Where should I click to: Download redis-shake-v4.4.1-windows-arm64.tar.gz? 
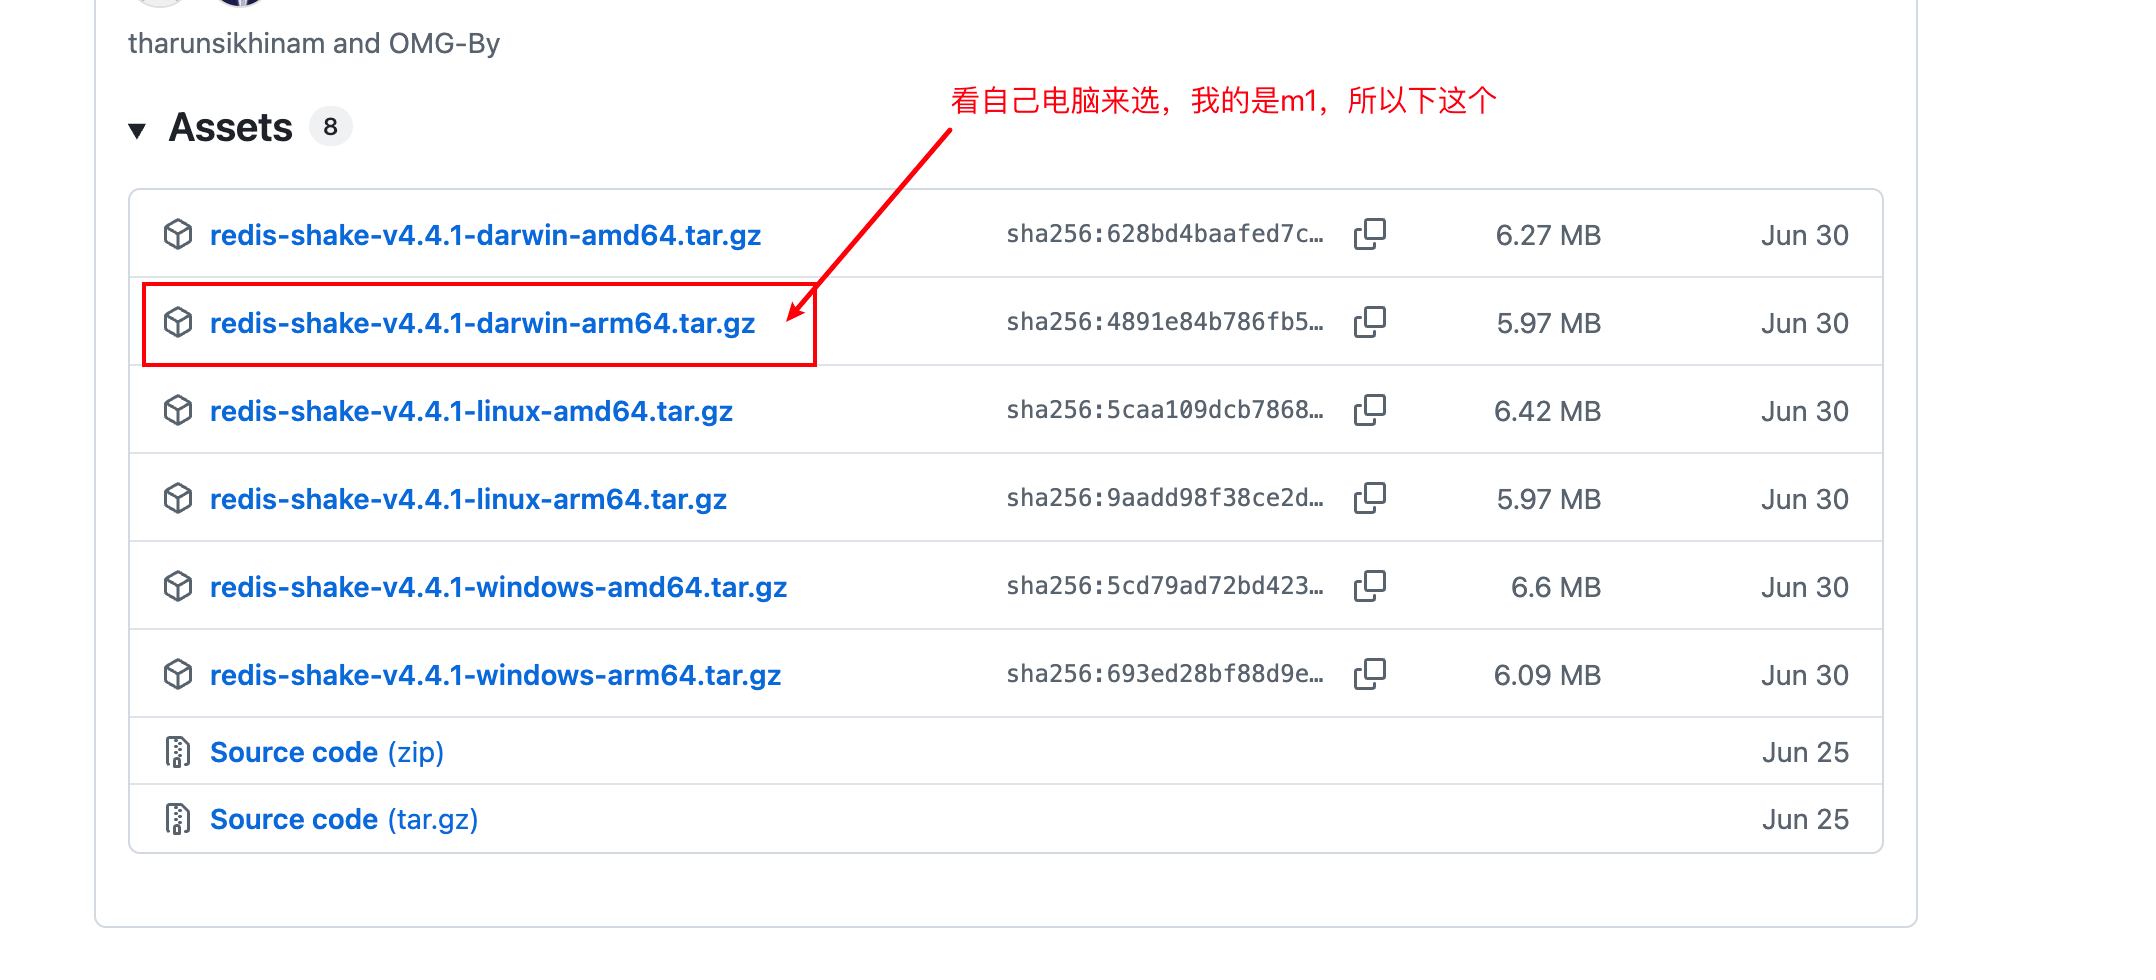pyautogui.click(x=495, y=675)
